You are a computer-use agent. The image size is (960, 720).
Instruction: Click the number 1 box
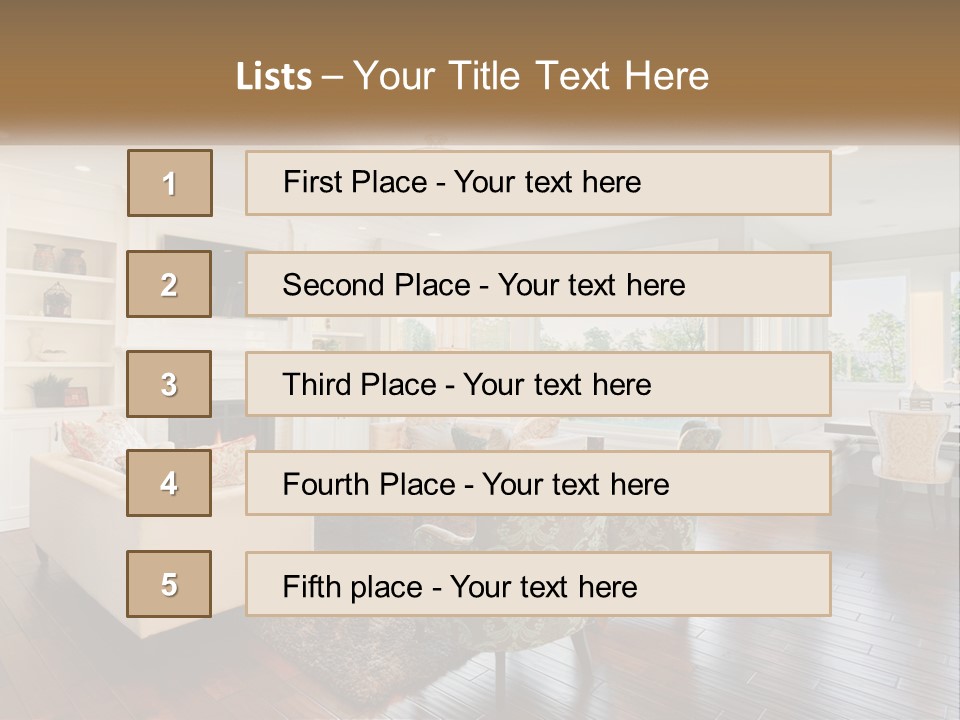170,183
